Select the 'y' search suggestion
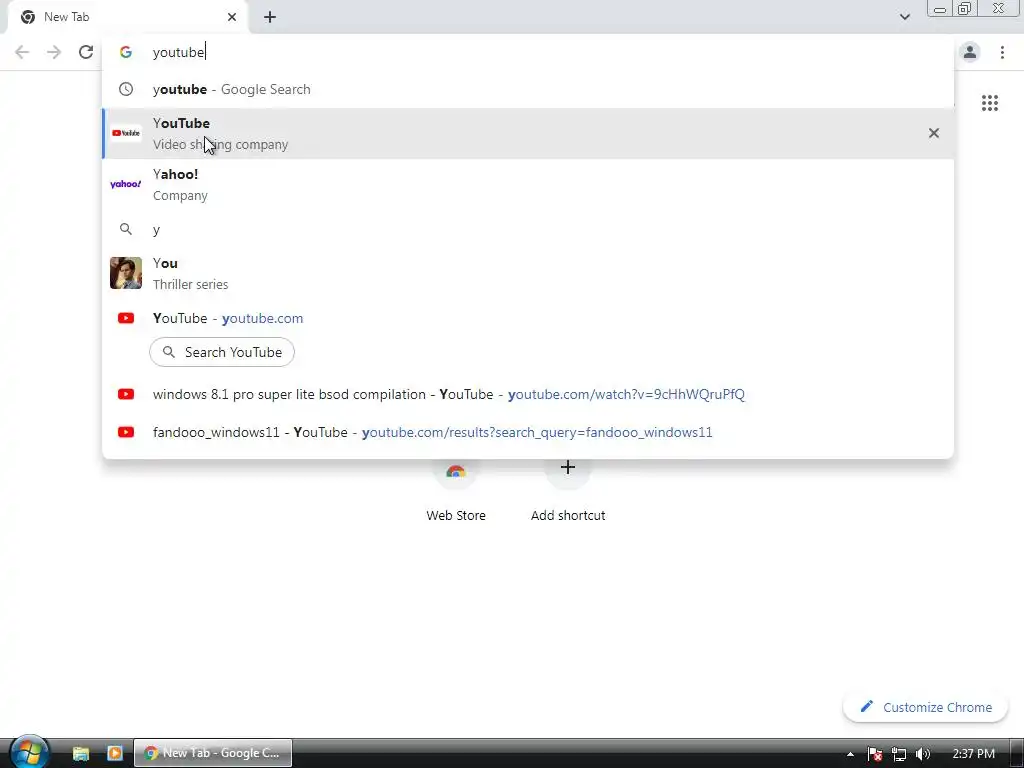1024x768 pixels. pos(528,229)
